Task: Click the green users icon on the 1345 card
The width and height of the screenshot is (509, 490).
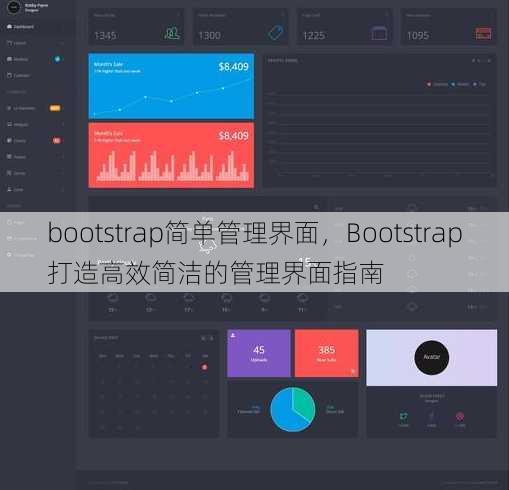Action: point(172,33)
